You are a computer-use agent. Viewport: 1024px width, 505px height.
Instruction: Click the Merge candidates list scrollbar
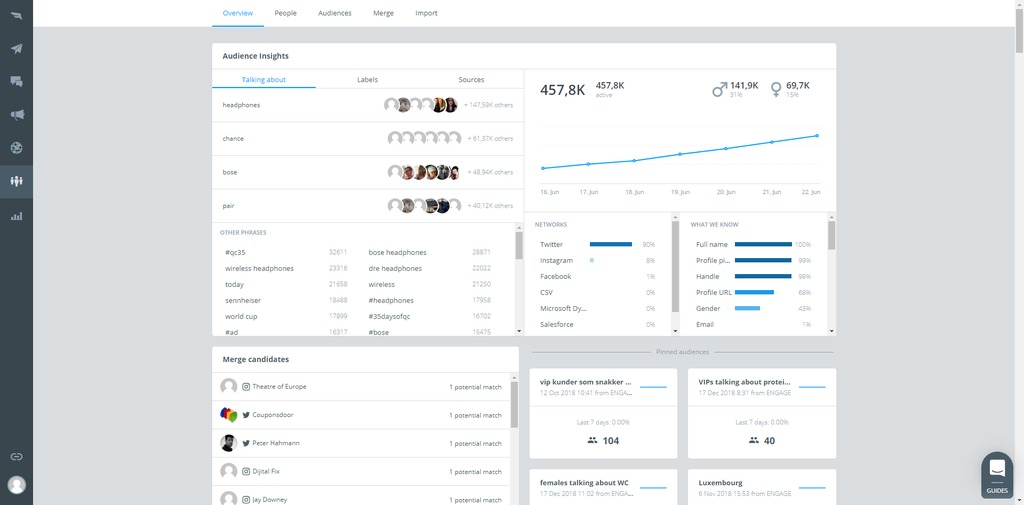click(514, 405)
